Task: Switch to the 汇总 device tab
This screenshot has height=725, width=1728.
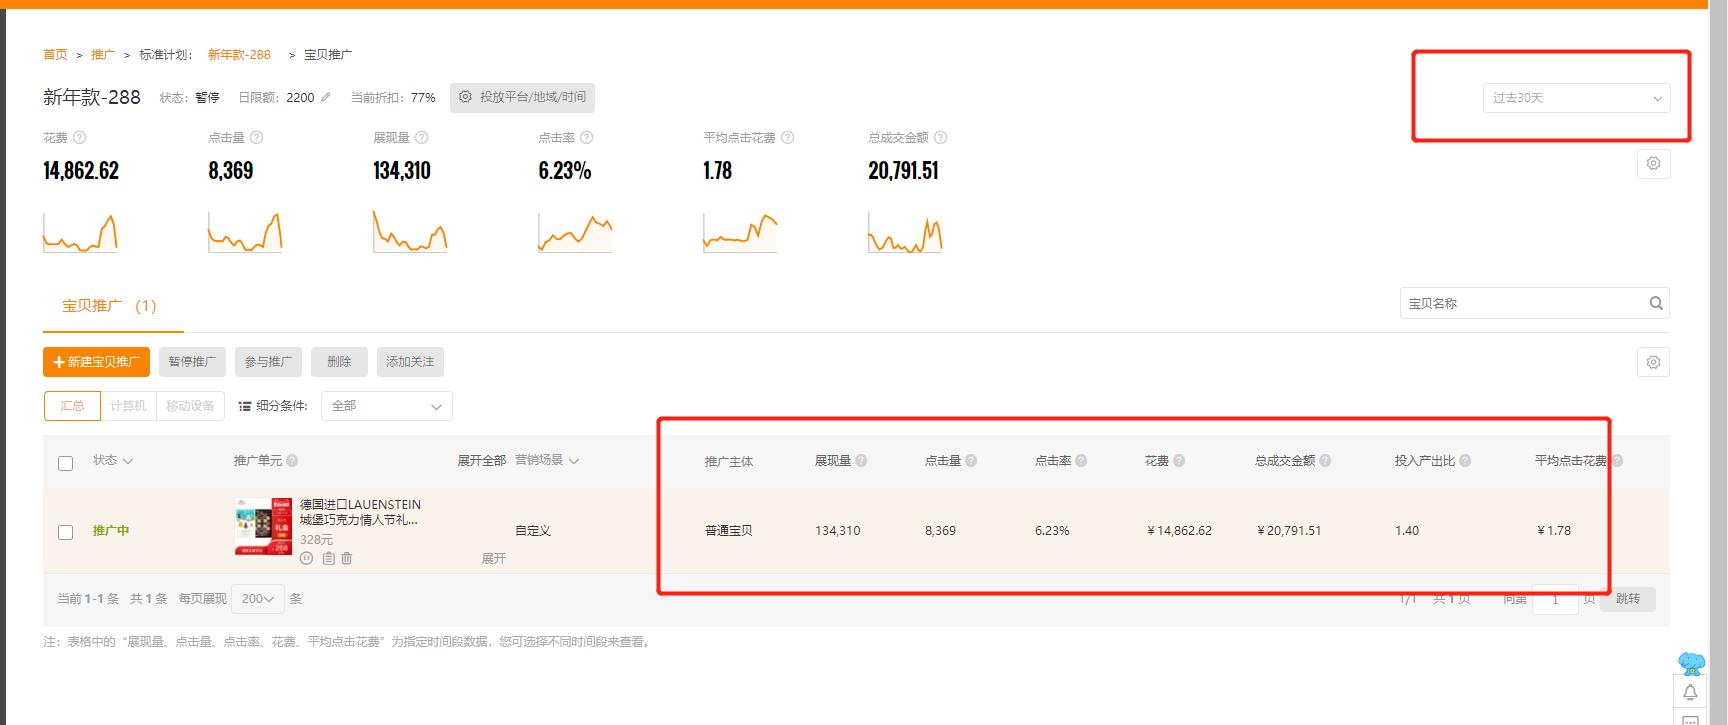Action: tap(72, 406)
